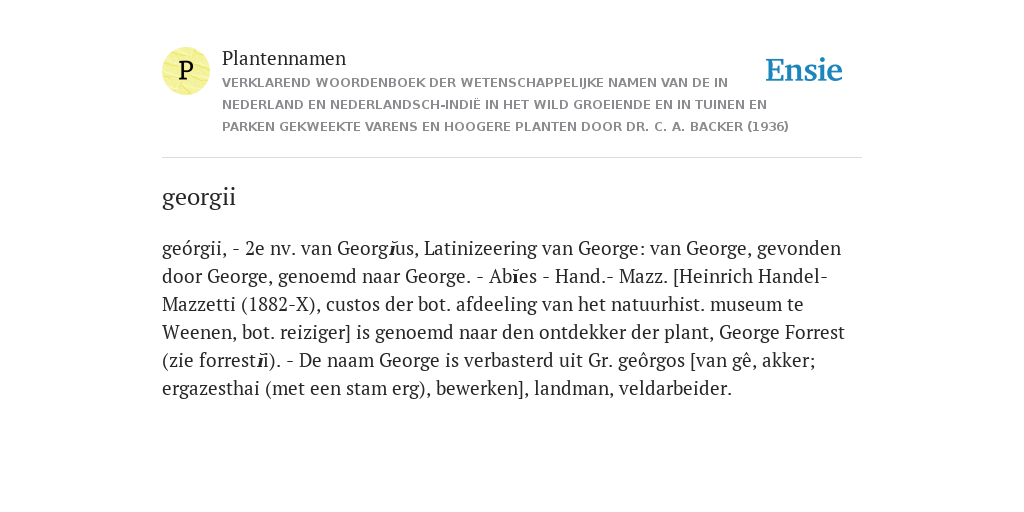Click the name George Forrest

(x=782, y=333)
